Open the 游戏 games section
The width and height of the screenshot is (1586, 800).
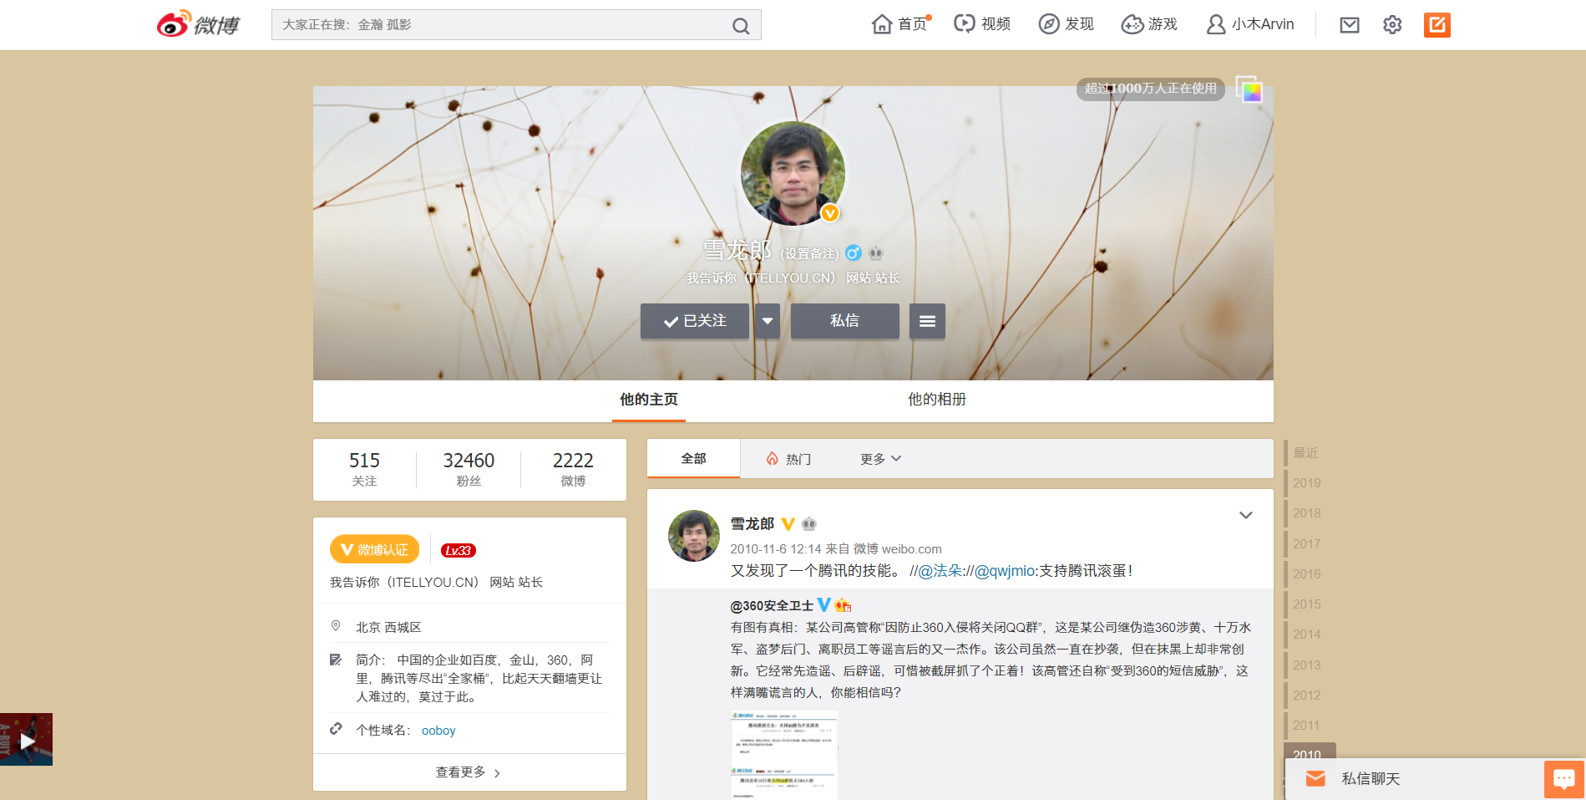coord(1149,24)
